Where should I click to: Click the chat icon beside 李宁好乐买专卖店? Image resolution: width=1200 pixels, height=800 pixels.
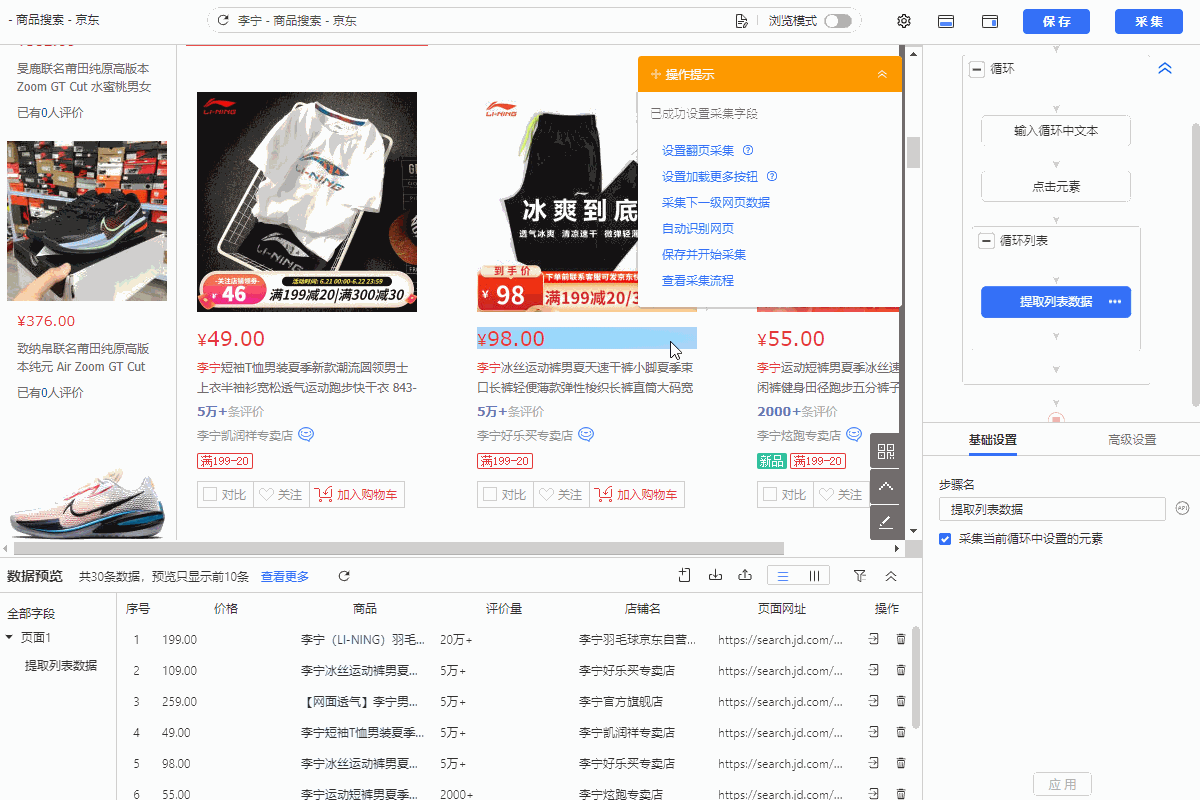pyautogui.click(x=586, y=435)
